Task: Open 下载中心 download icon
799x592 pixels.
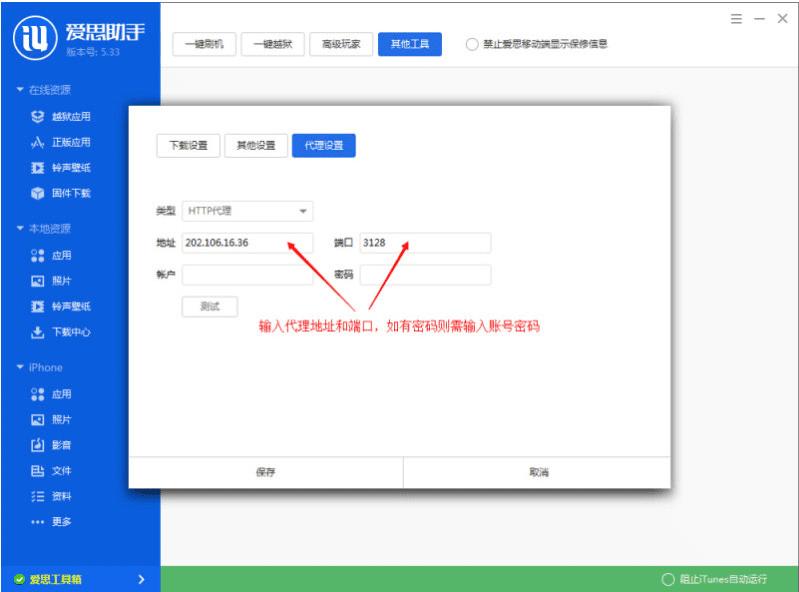Action: click(37, 332)
